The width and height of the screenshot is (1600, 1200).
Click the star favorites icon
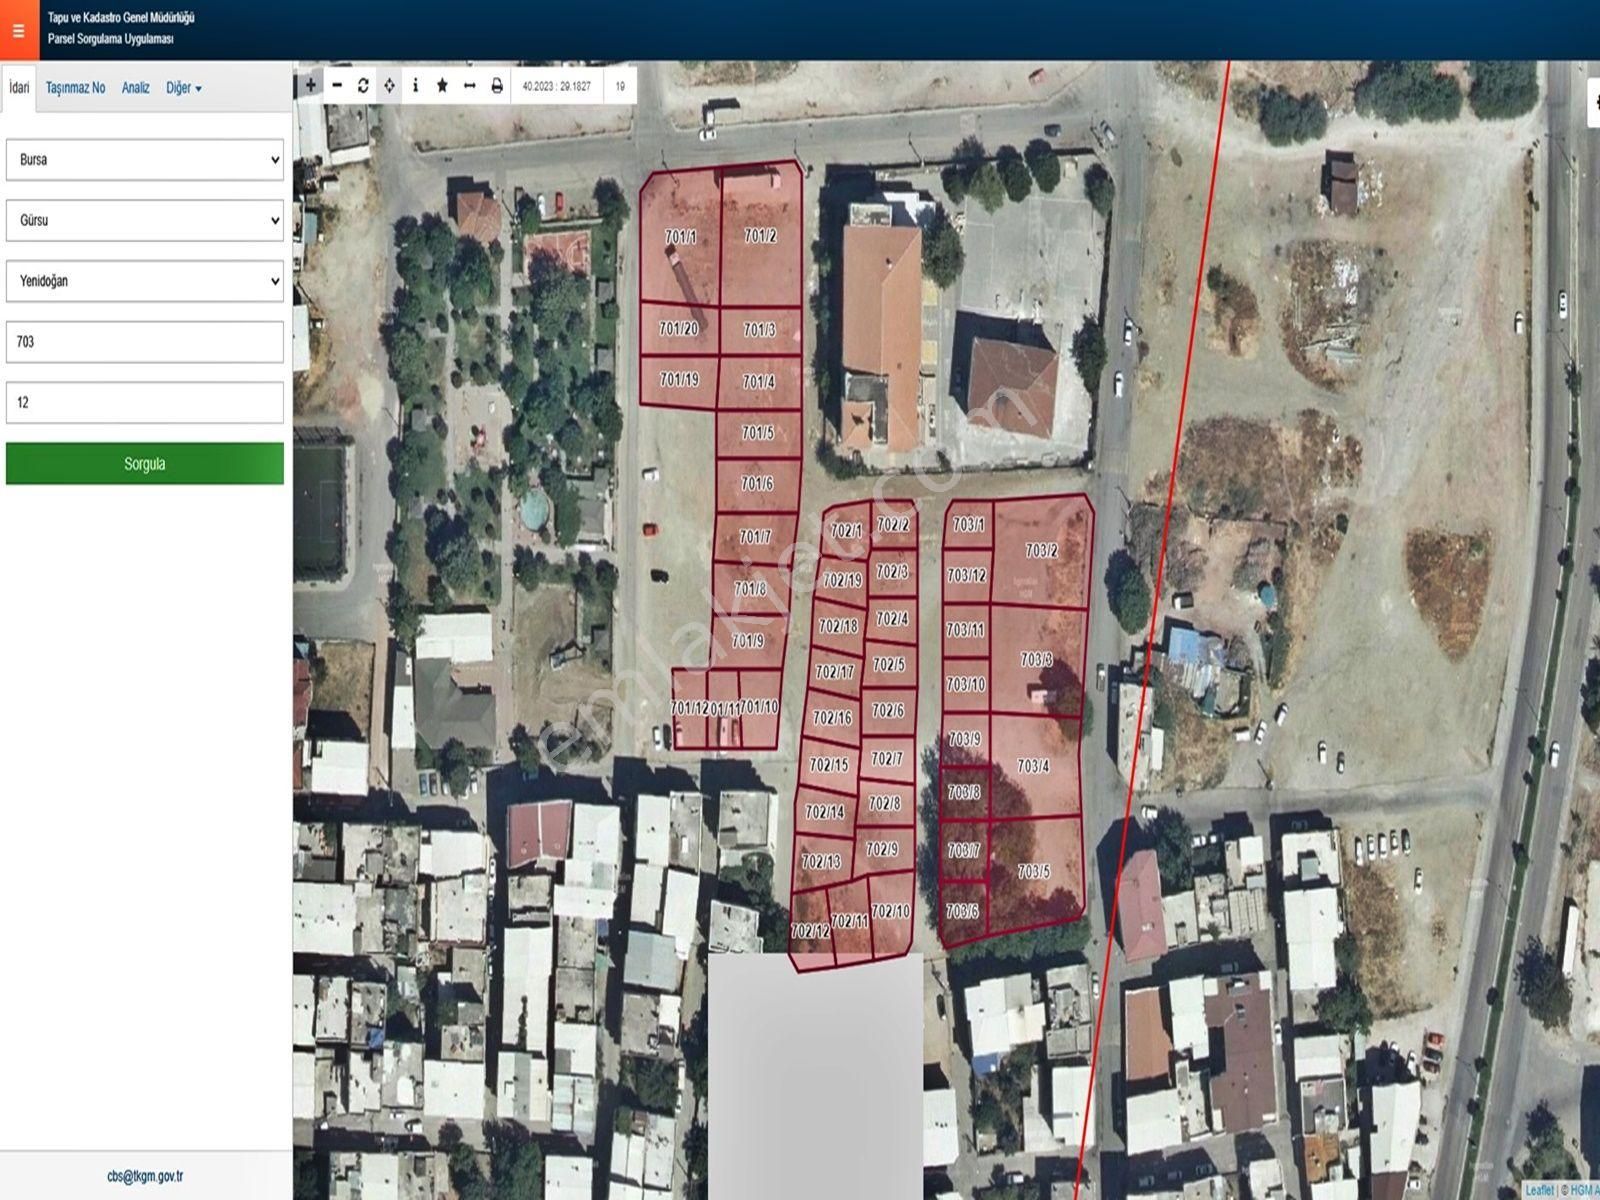click(x=442, y=86)
